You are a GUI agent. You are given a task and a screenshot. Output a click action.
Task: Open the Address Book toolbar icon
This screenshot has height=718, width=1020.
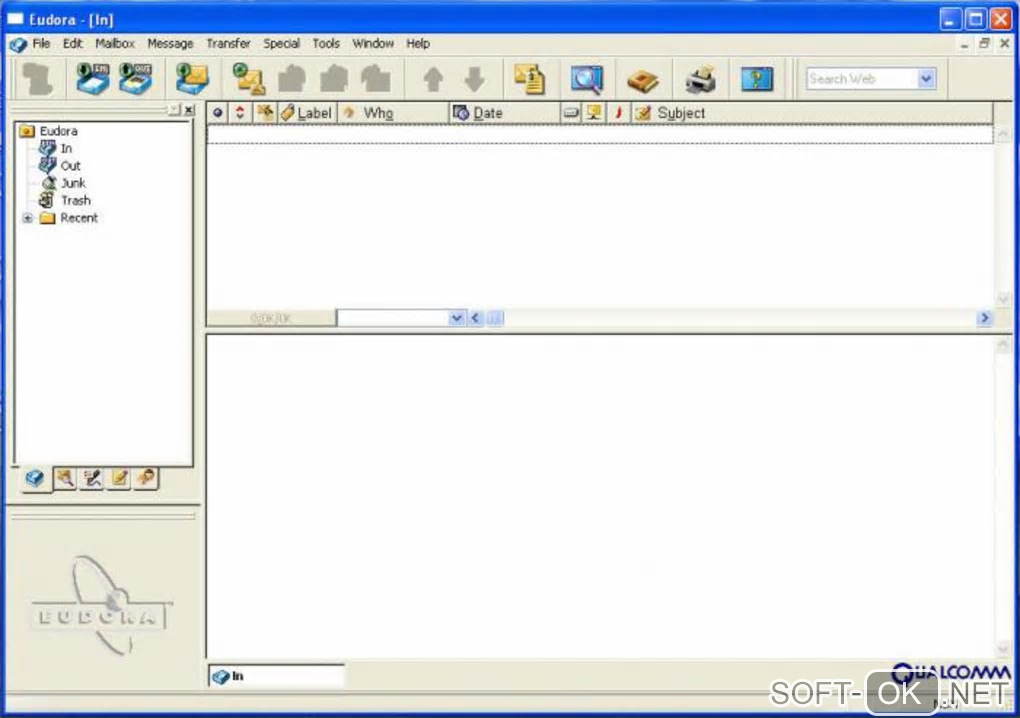coord(643,81)
